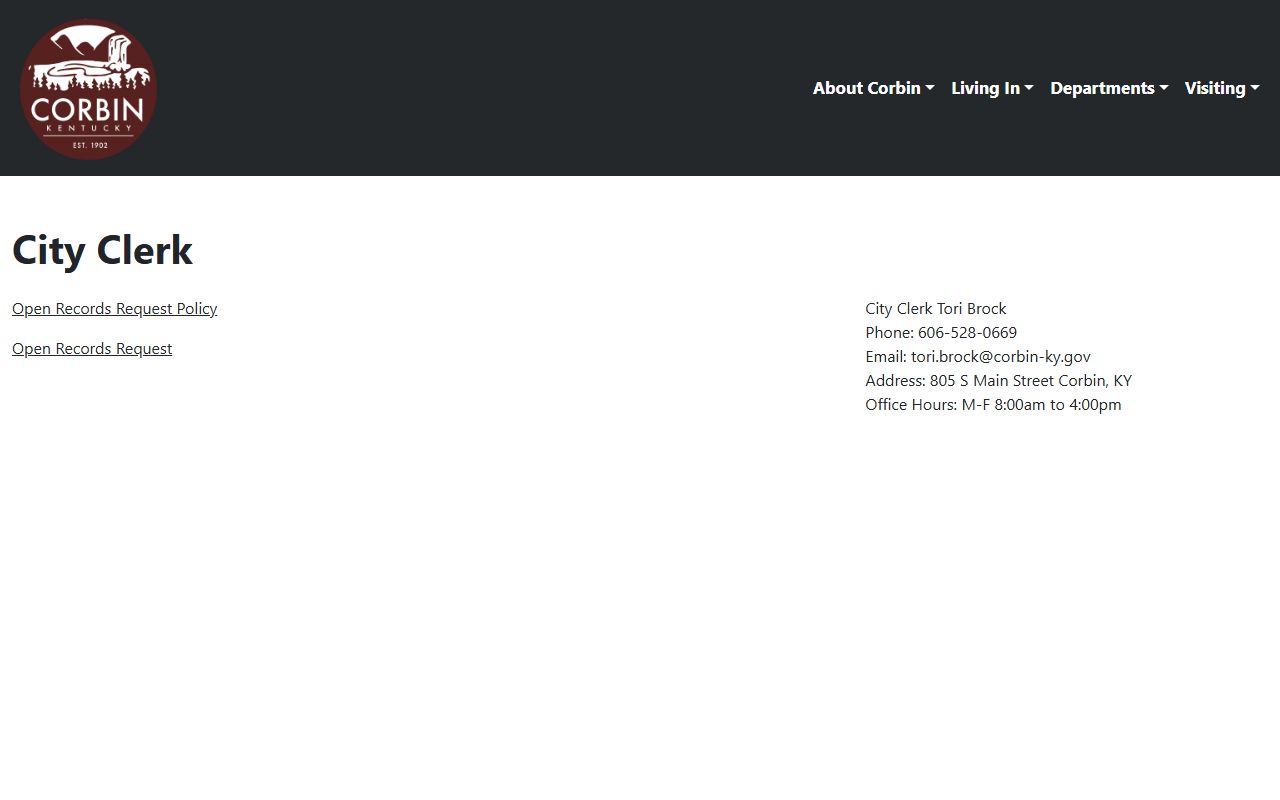Open the Open Records Request Policy link
This screenshot has width=1280, height=800.
pos(114,309)
